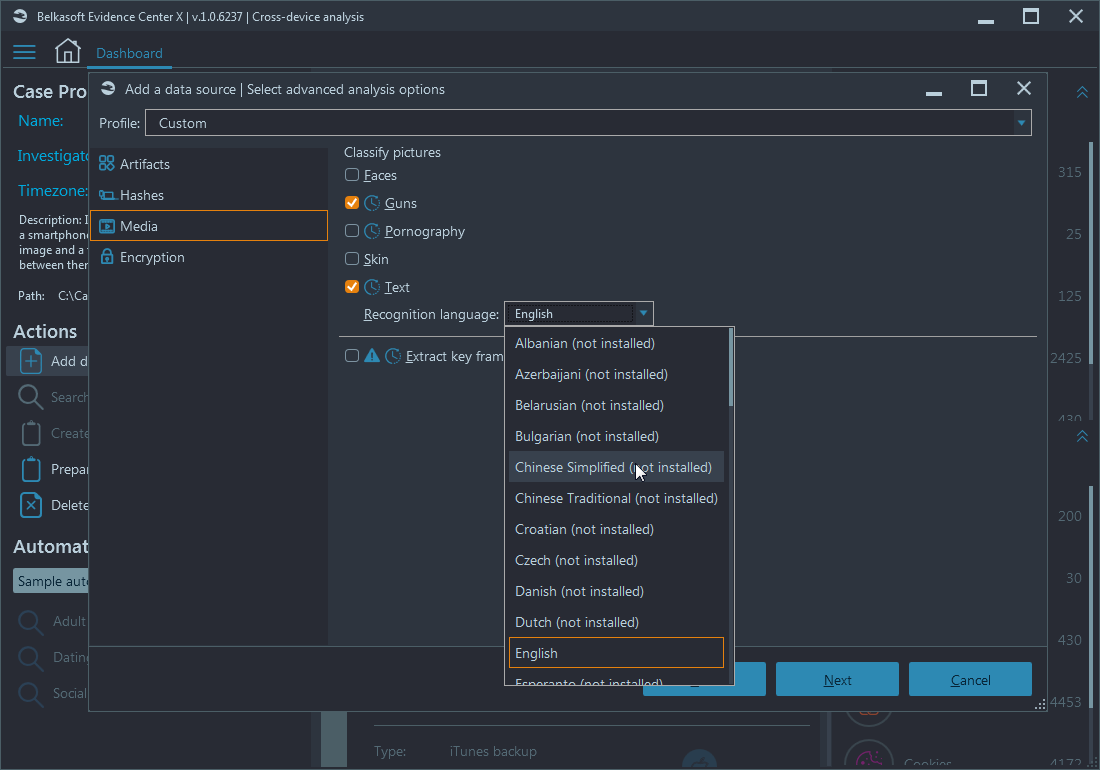Viewport: 1100px width, 770px height.
Task: Collapse the upper dashboard panel chevron
Action: [x=1082, y=92]
